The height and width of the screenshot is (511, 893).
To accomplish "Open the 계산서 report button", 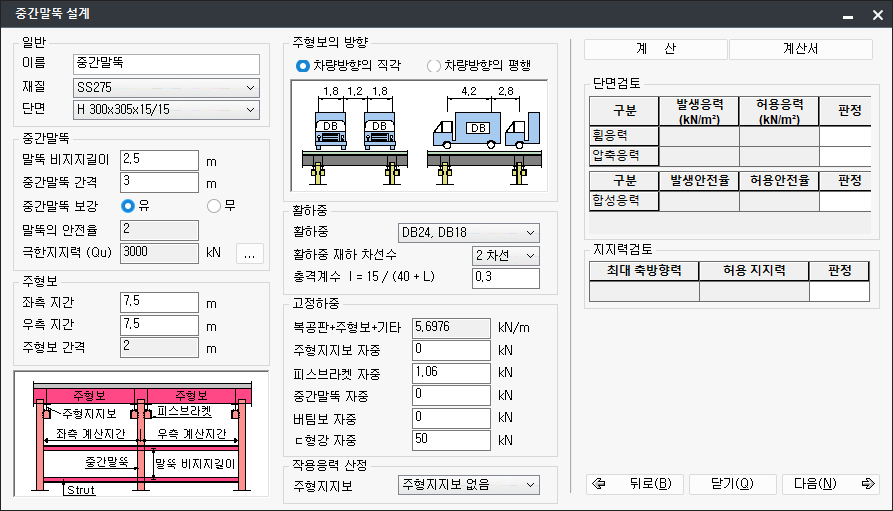I will (786, 49).
